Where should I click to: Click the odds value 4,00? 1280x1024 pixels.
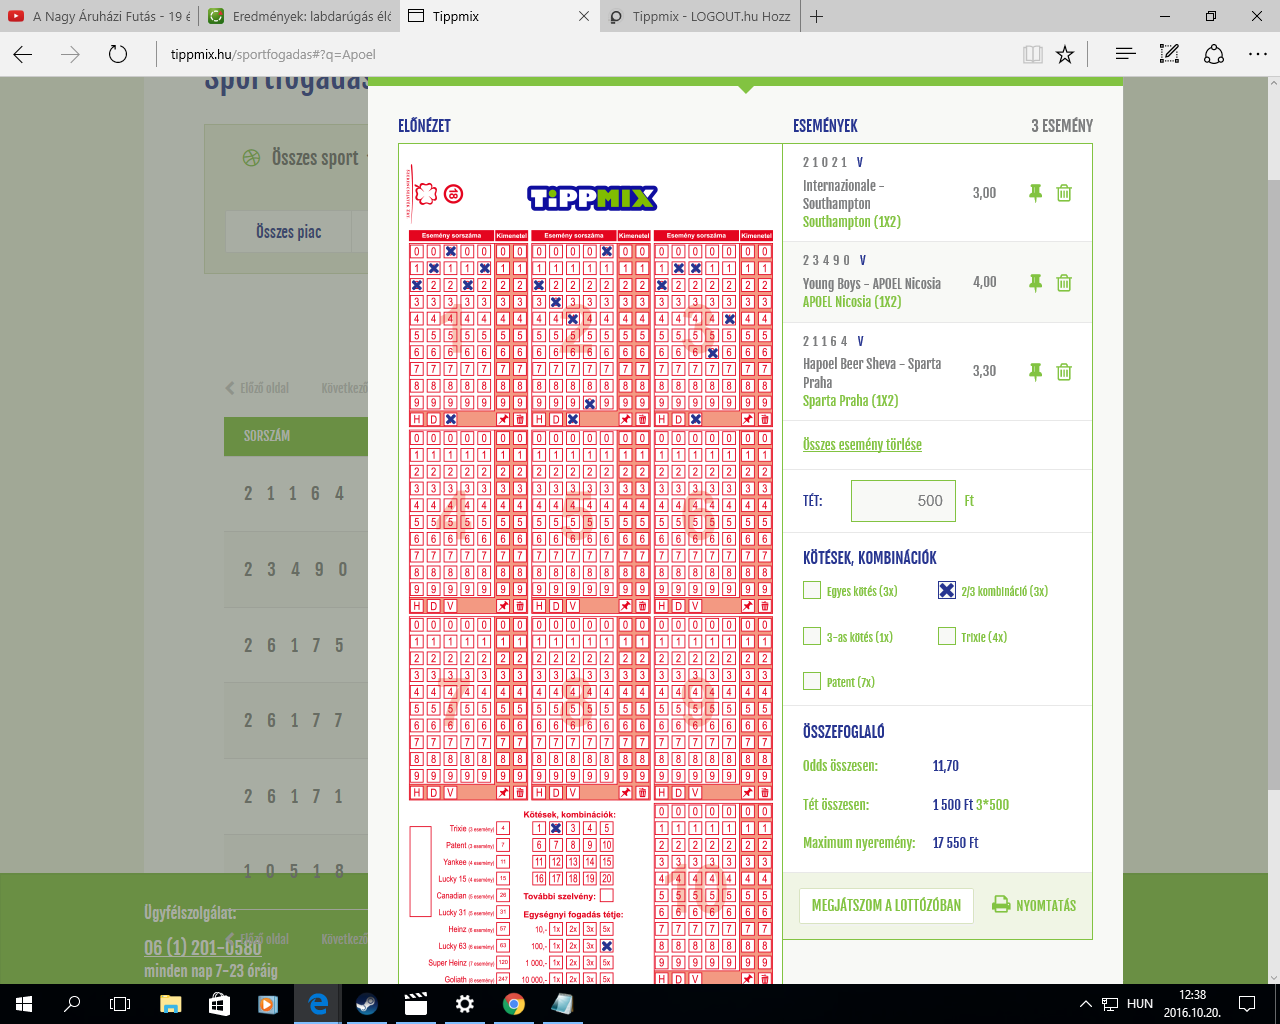coord(984,282)
